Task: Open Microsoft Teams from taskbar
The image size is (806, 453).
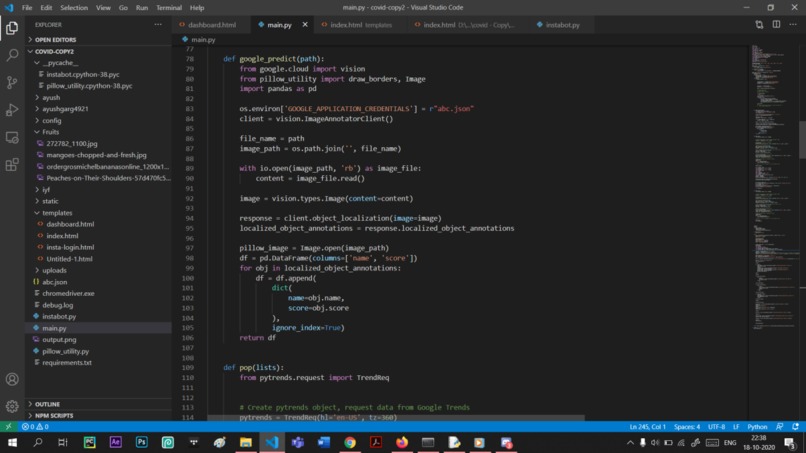Action: (298, 443)
